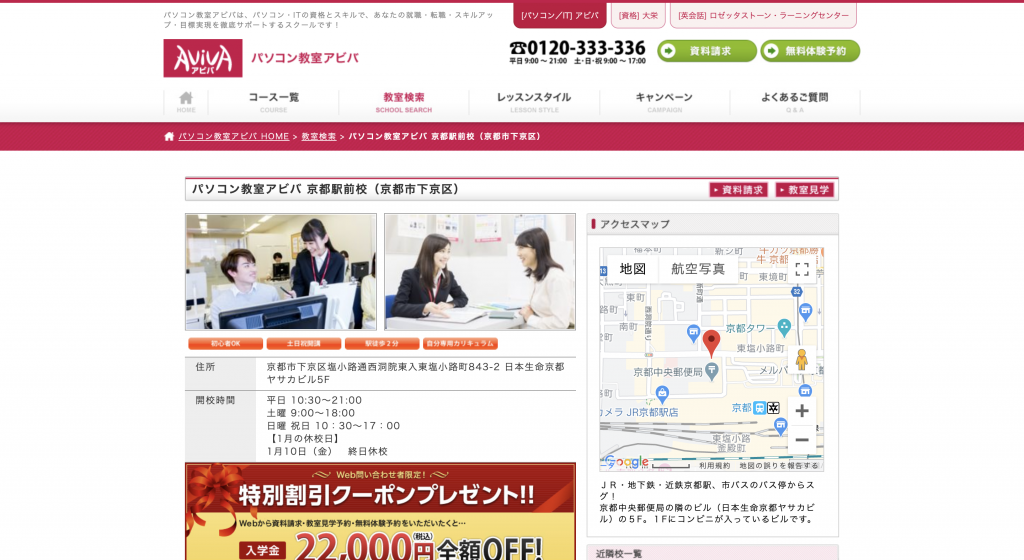Click the 駅徒歩2分 tag
Image resolution: width=1024 pixels, height=560 pixels.
[382, 343]
